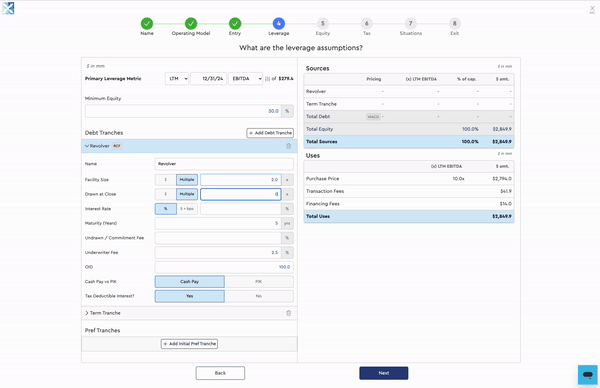Select S + bps option for Interest Rate
600x388 pixels.
coord(187,209)
